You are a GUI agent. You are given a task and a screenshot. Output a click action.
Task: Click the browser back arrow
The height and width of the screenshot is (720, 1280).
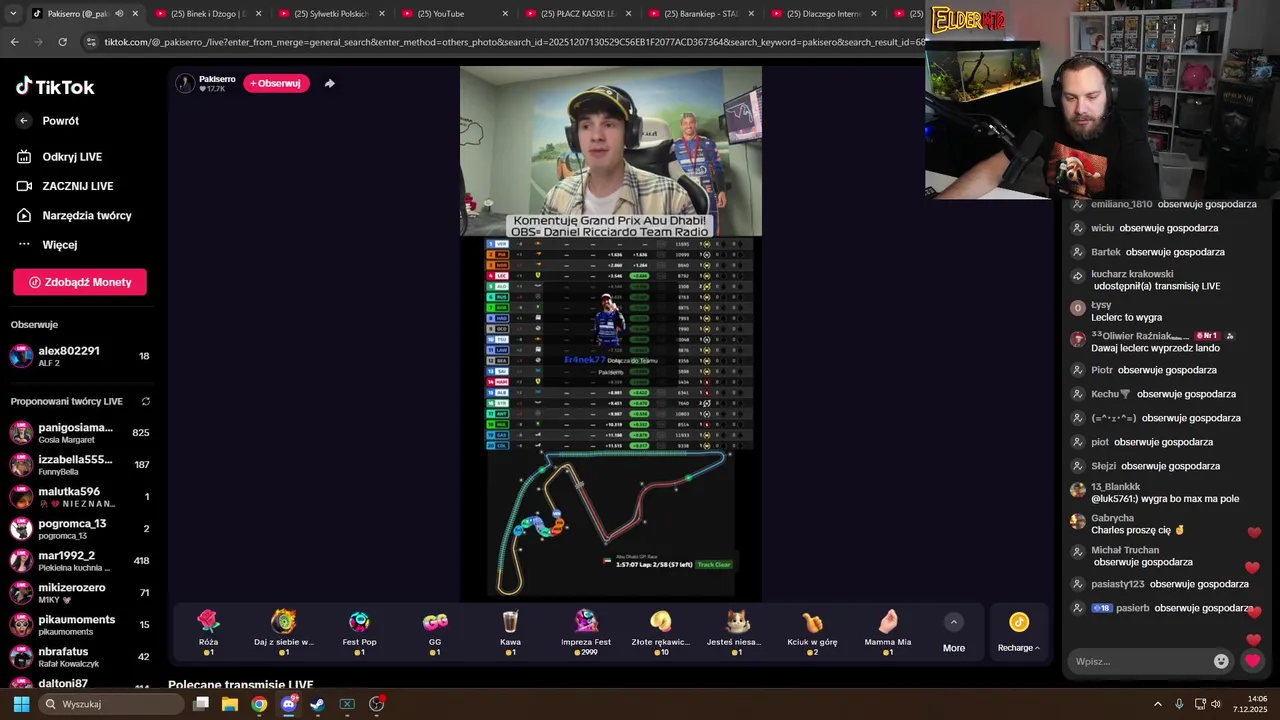(14, 42)
